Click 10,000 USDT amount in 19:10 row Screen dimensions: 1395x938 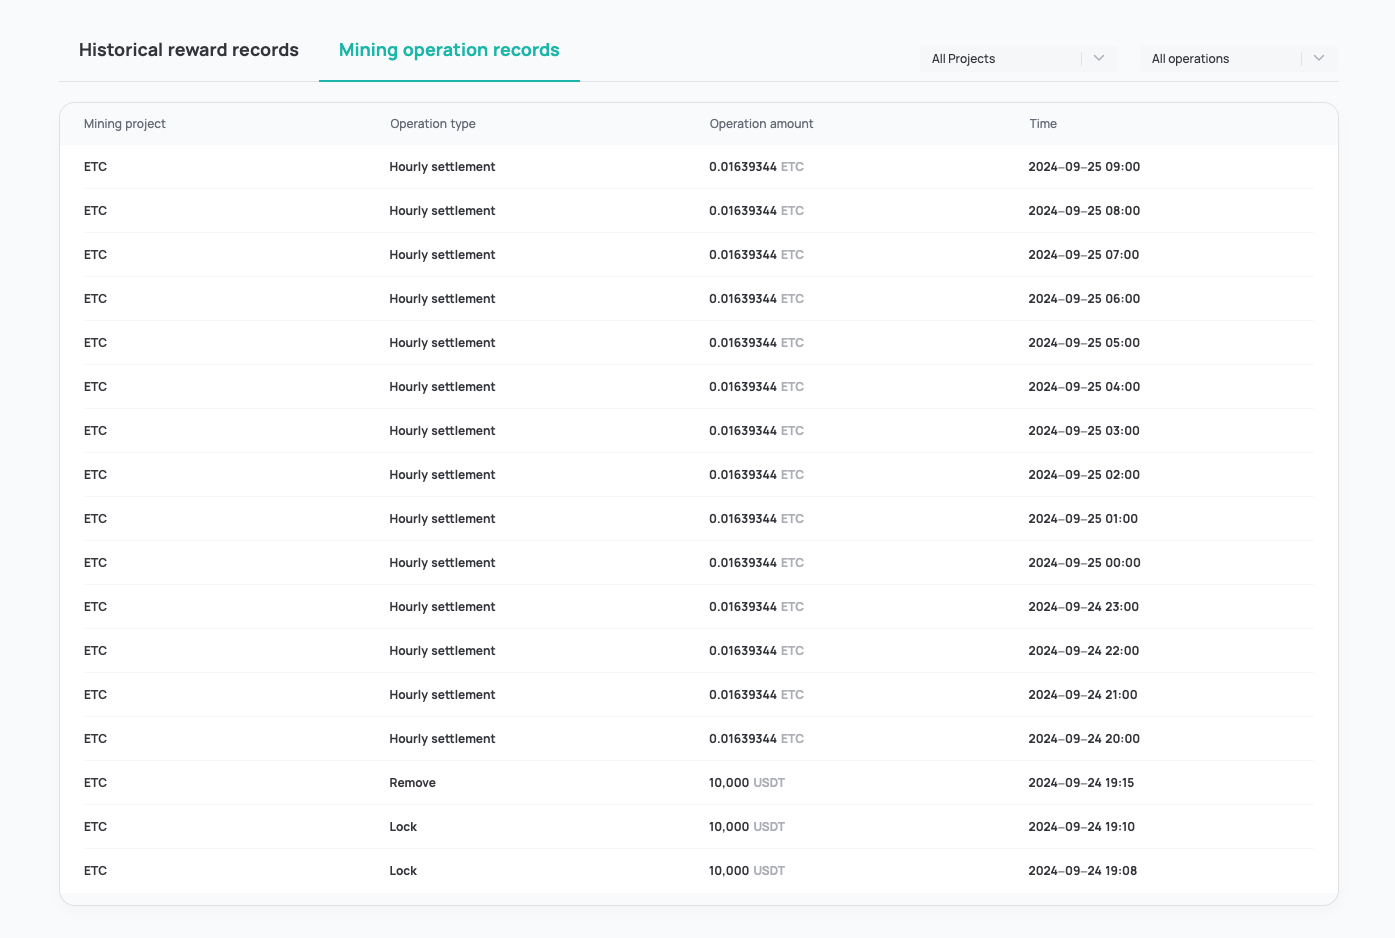[x=747, y=827]
